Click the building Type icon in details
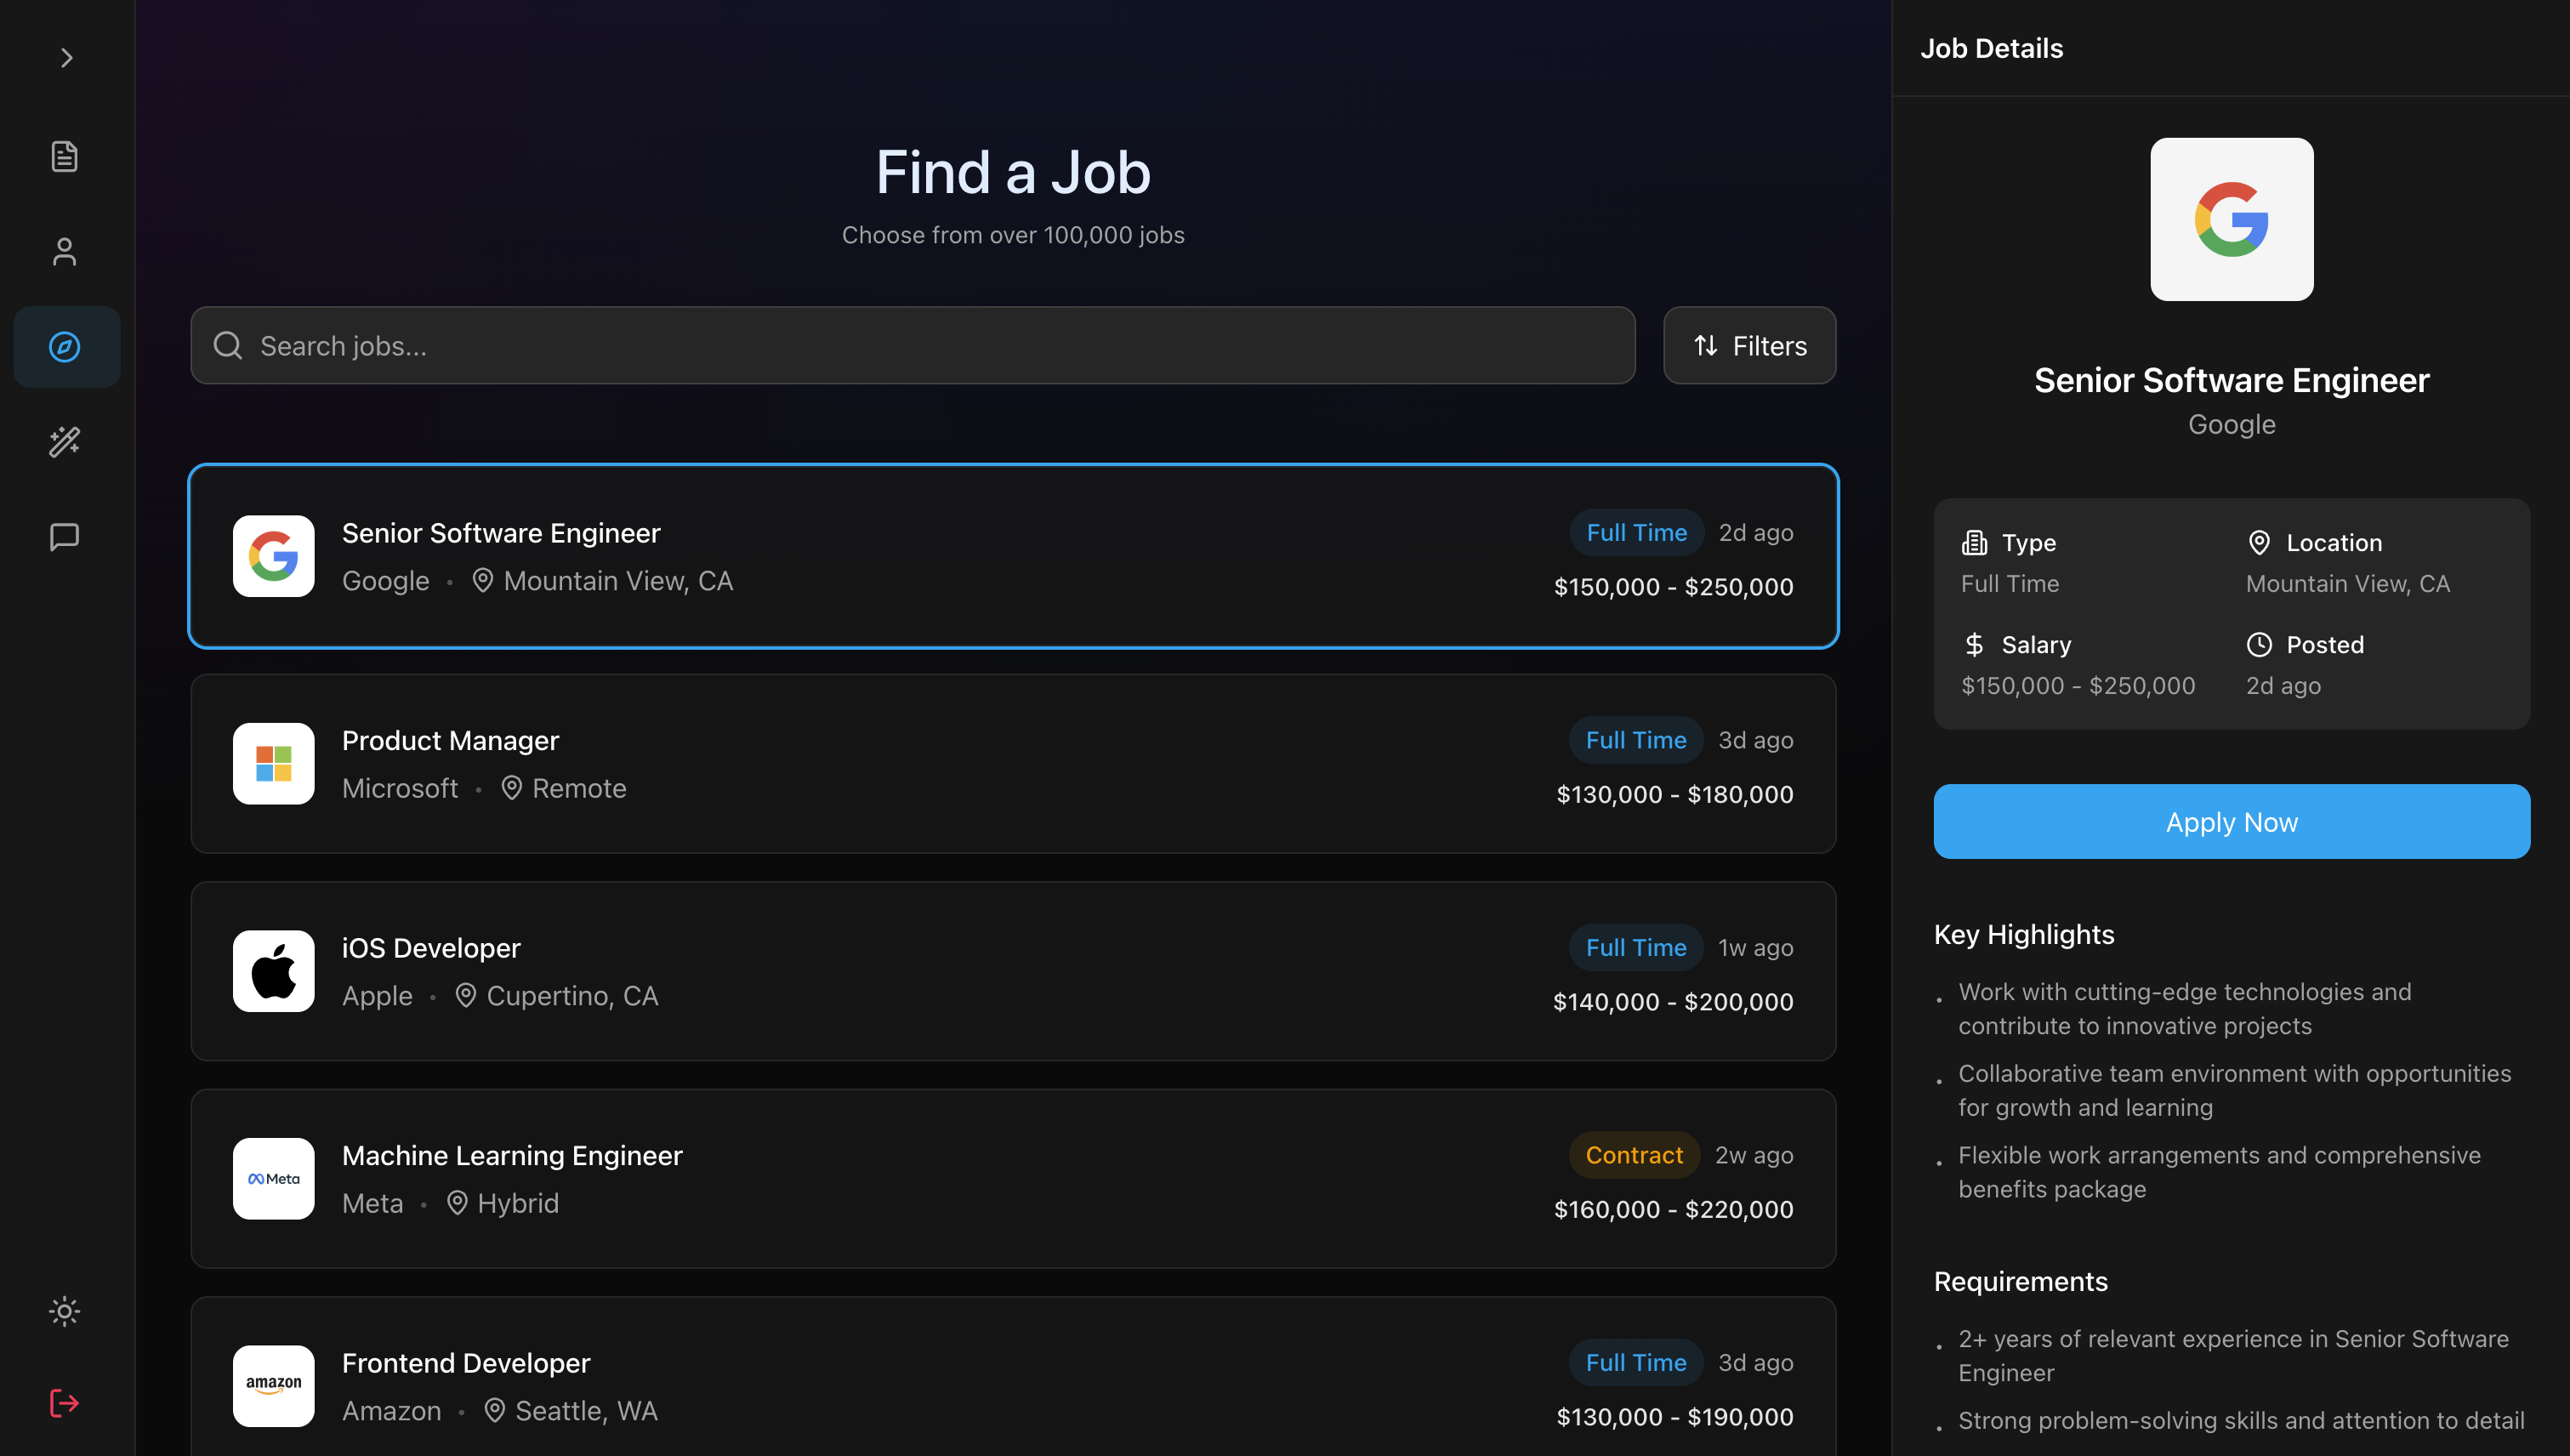Image resolution: width=2570 pixels, height=1456 pixels. coord(1974,543)
